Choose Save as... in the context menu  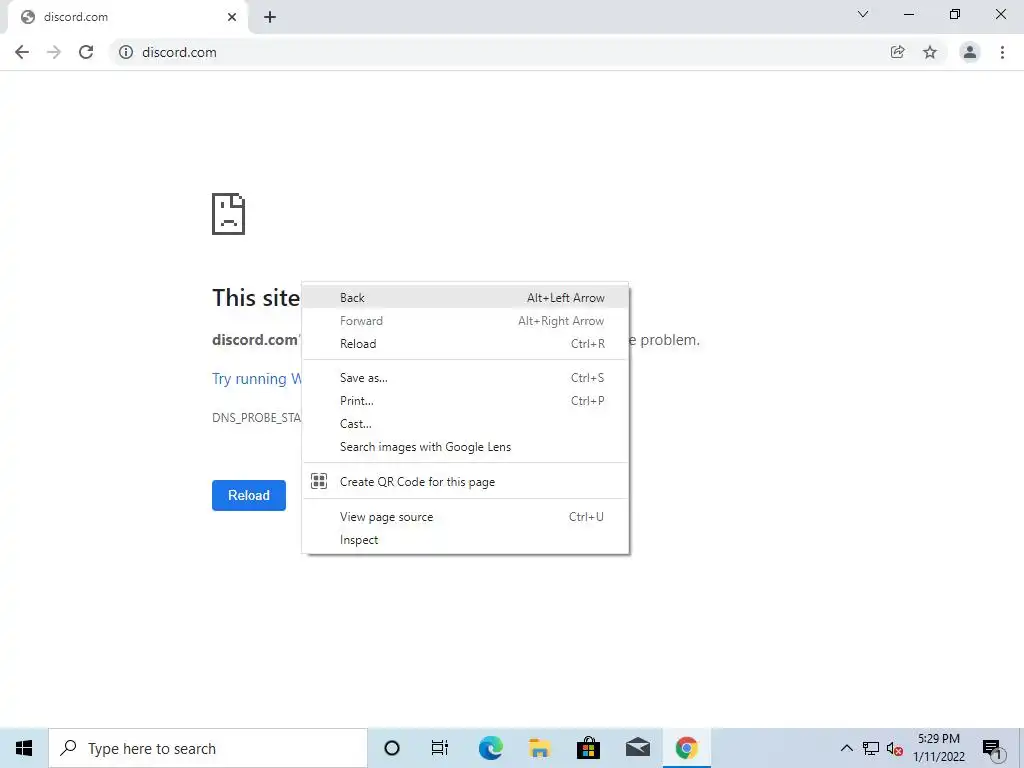465,377
